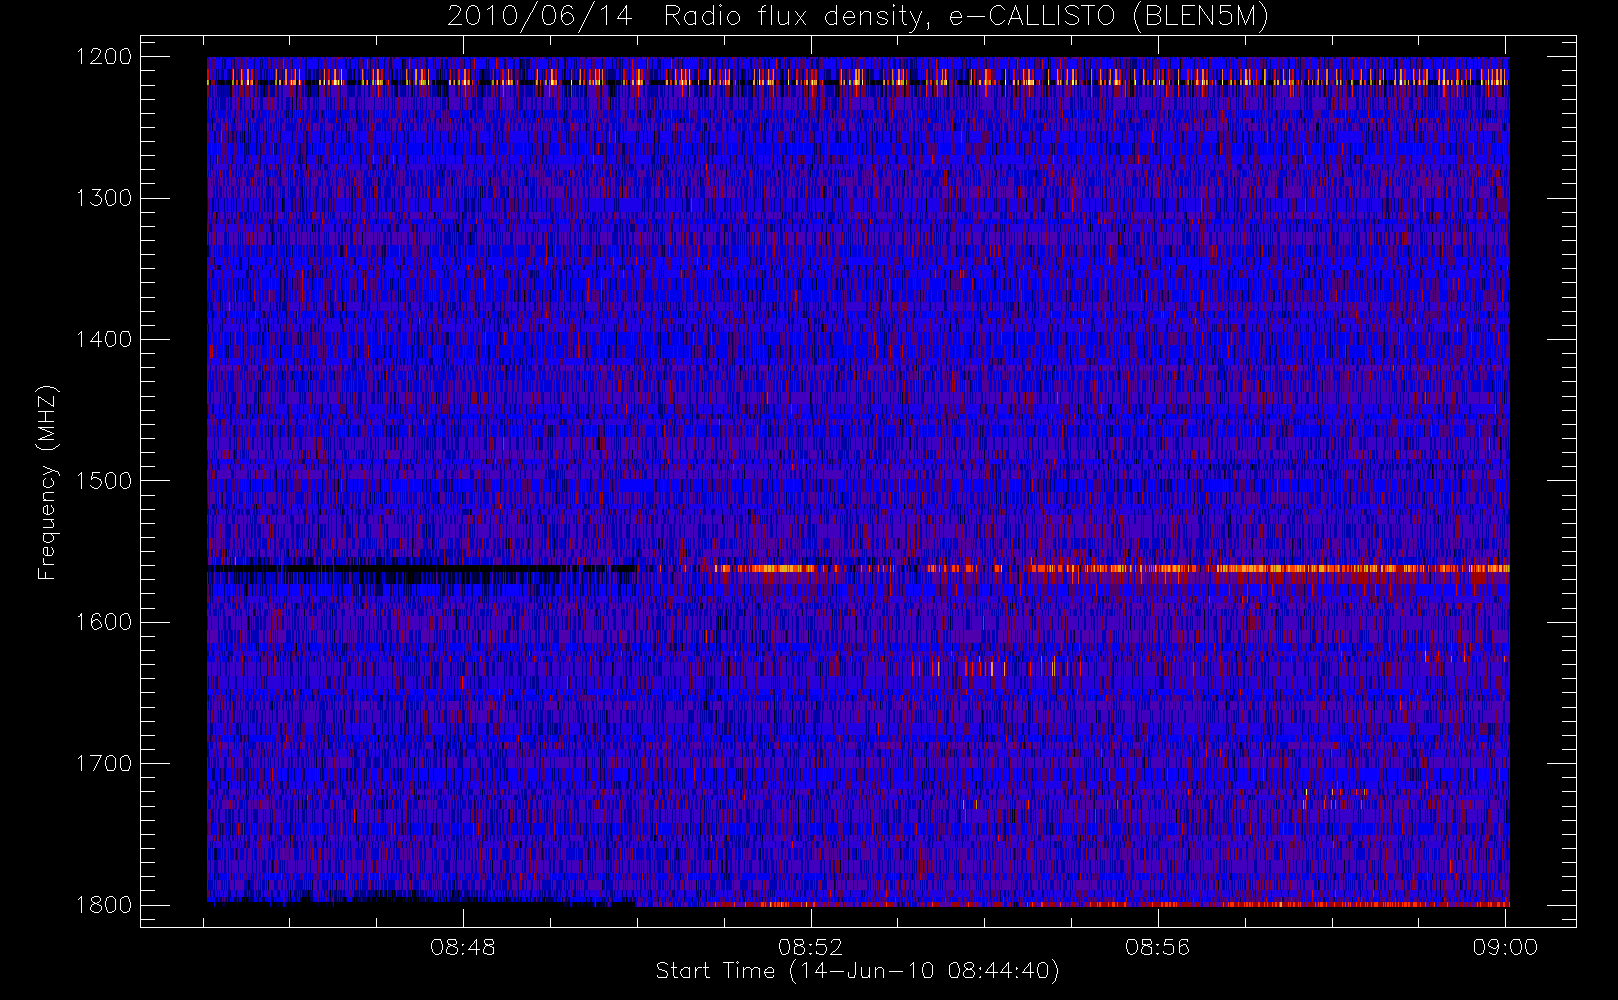This screenshot has width=1618, height=1000.
Task: Click the plot title "Radio flux density, e-CALLISTO (BLEN5M)"
Action: (966, 17)
